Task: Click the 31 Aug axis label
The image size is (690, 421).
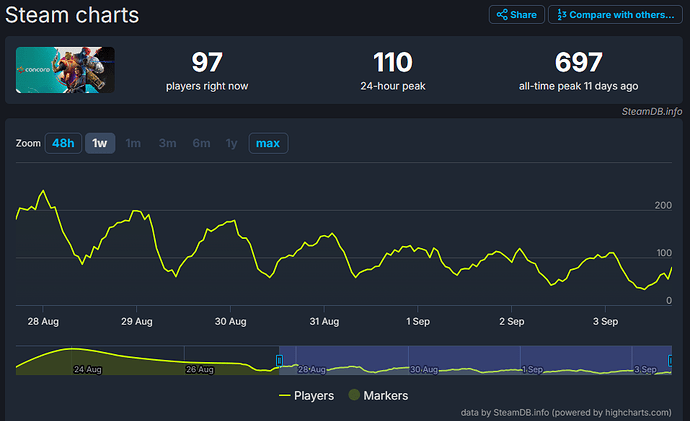Action: [x=324, y=321]
